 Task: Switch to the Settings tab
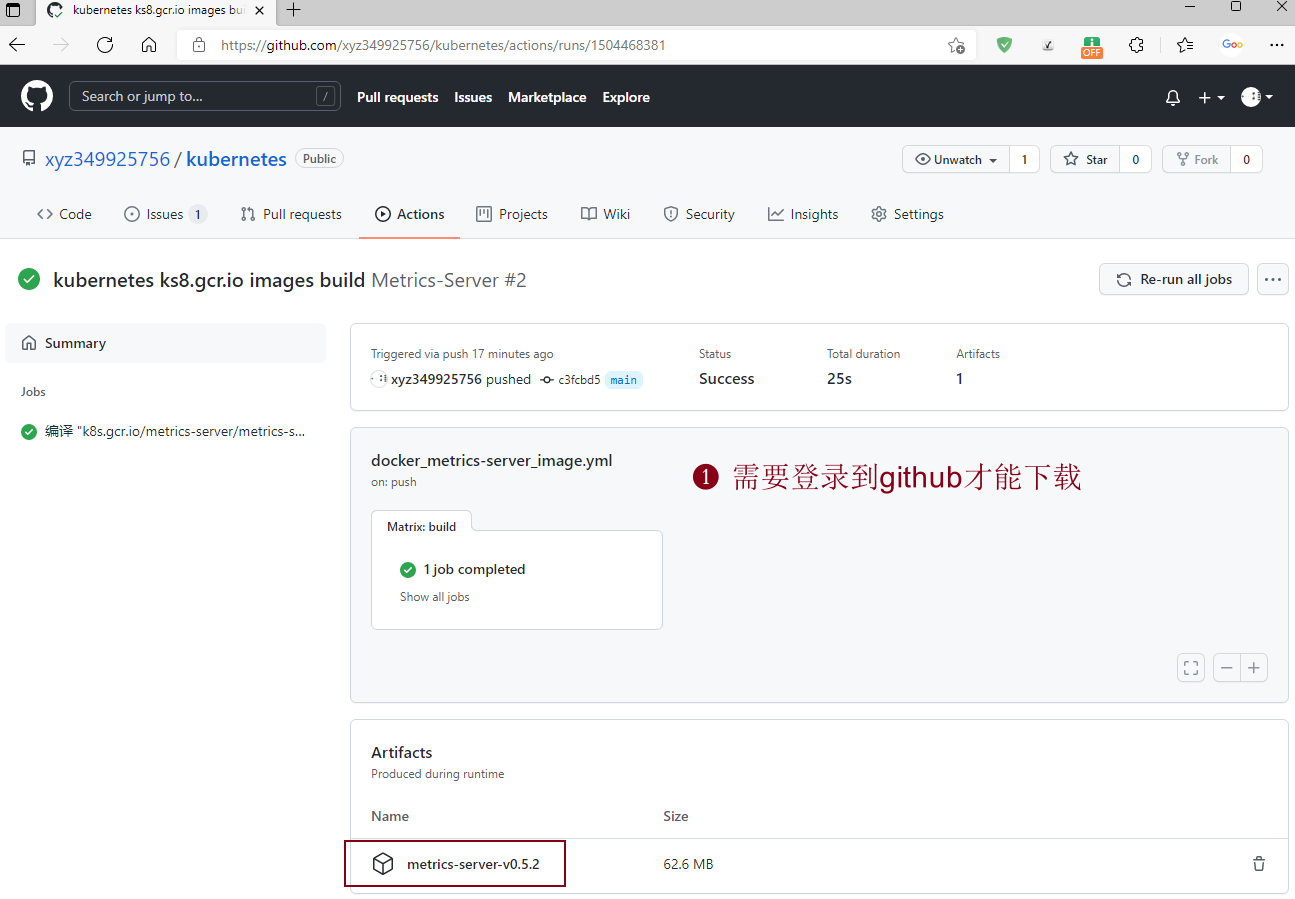(x=907, y=214)
